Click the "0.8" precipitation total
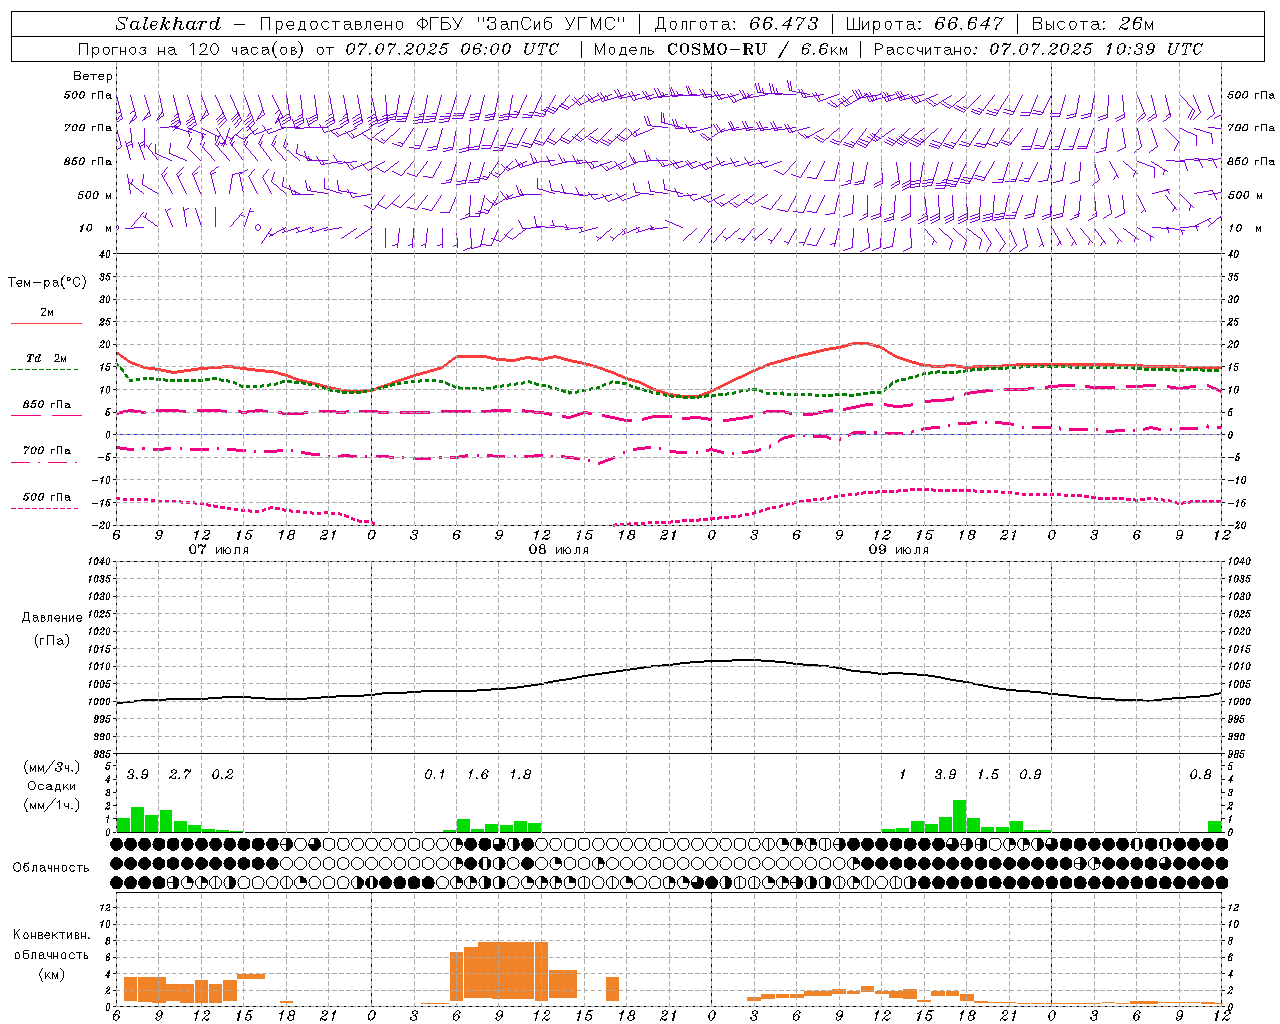This screenshot has height=1024, width=1280. (1200, 775)
